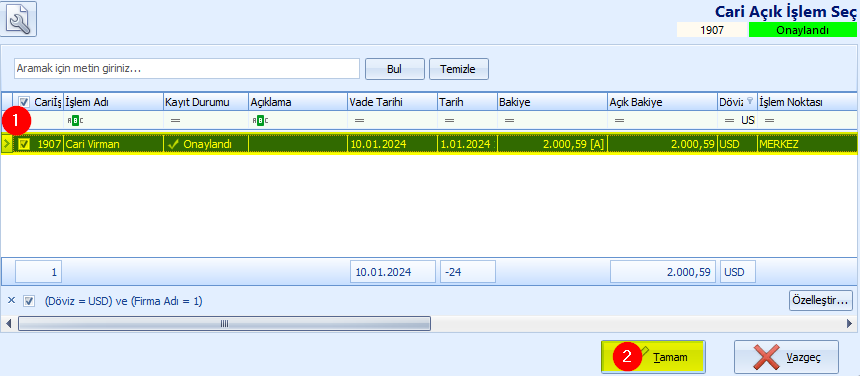860x376 pixels.
Task: Click equals operator under Açık Bakiye
Action: point(620,120)
